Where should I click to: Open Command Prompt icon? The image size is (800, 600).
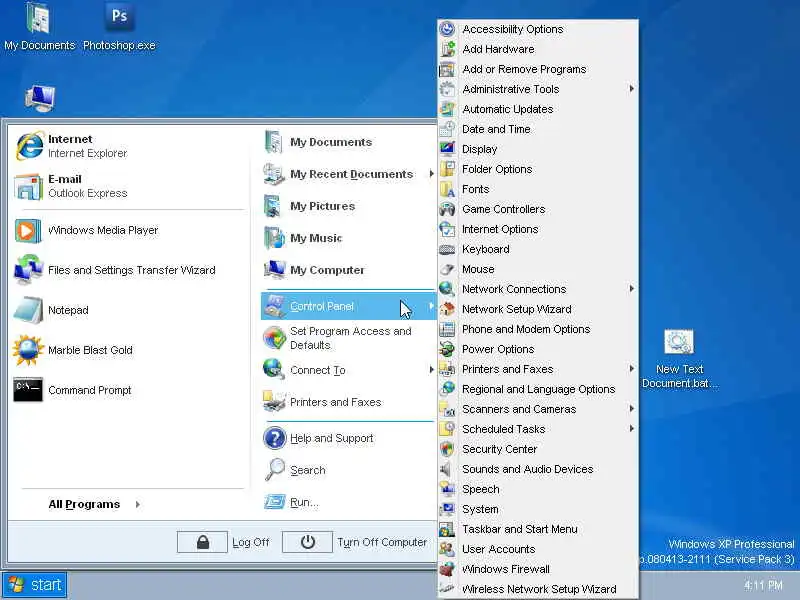28,390
